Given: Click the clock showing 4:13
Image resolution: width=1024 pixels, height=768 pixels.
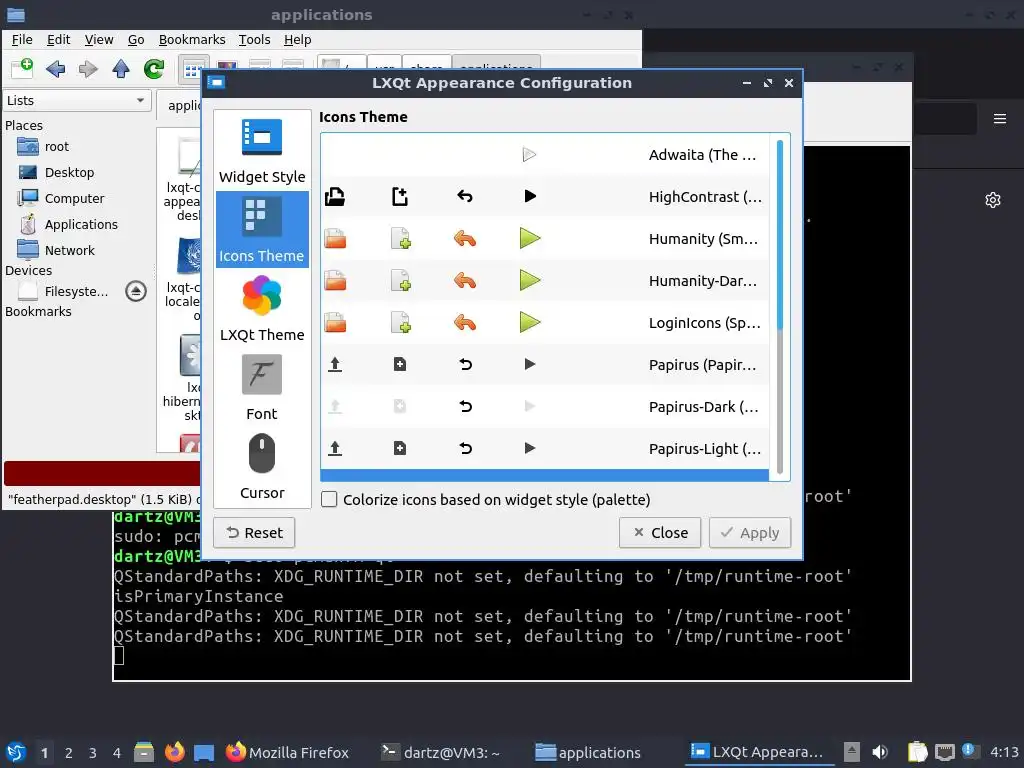Looking at the screenshot, I should pos(1004,752).
